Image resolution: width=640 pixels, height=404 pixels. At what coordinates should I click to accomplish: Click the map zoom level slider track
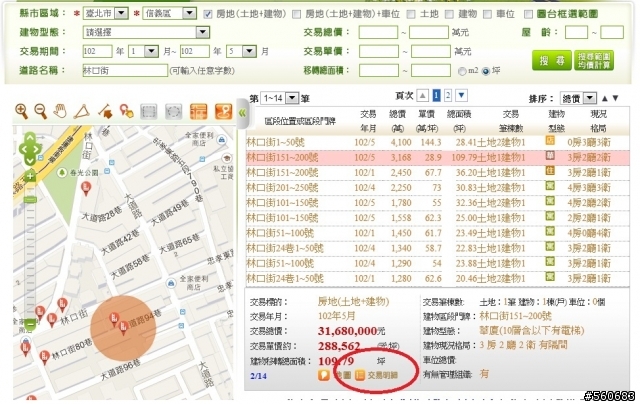31,251
